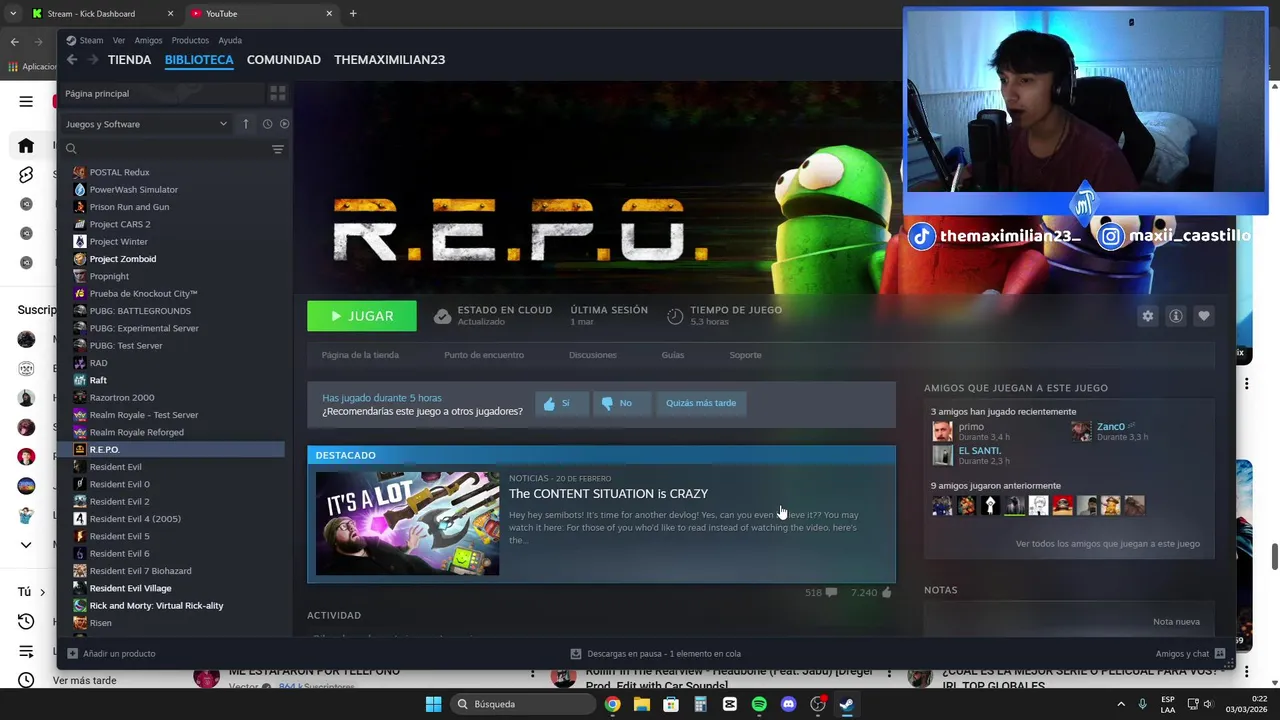Click Nota nueva
This screenshot has height=720, width=1280.
[1176, 622]
